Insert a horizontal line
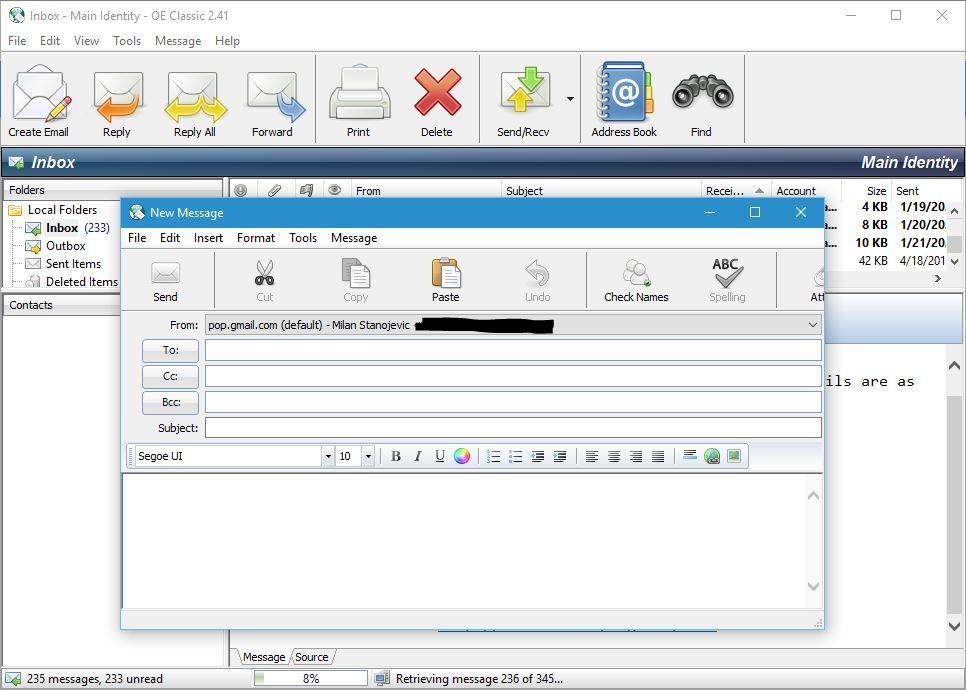This screenshot has width=966, height=690. pyautogui.click(x=690, y=456)
